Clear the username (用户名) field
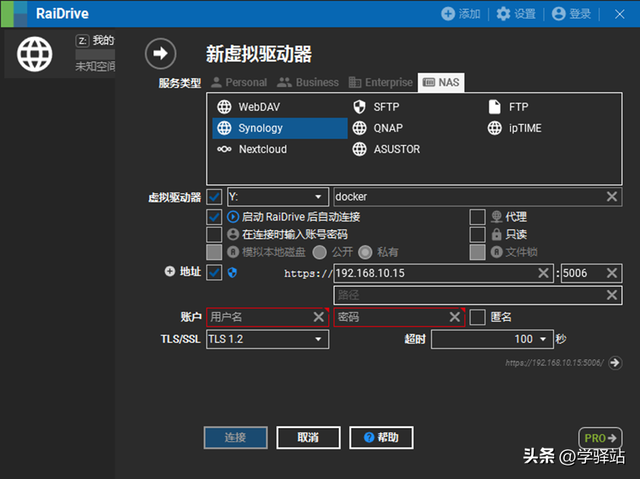Screen dimensions: 640x479 (x=319, y=317)
